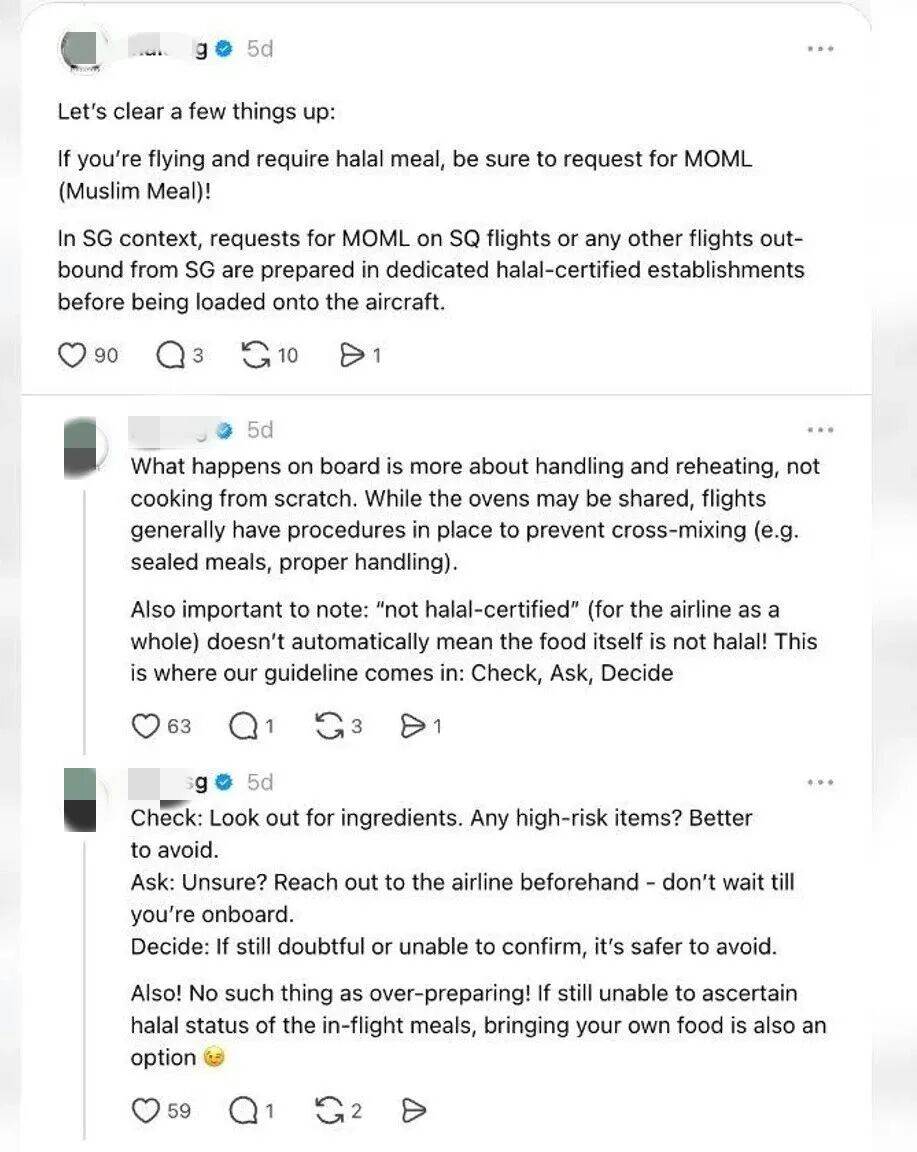Comment on the reply with 63 likes

pos(243,726)
